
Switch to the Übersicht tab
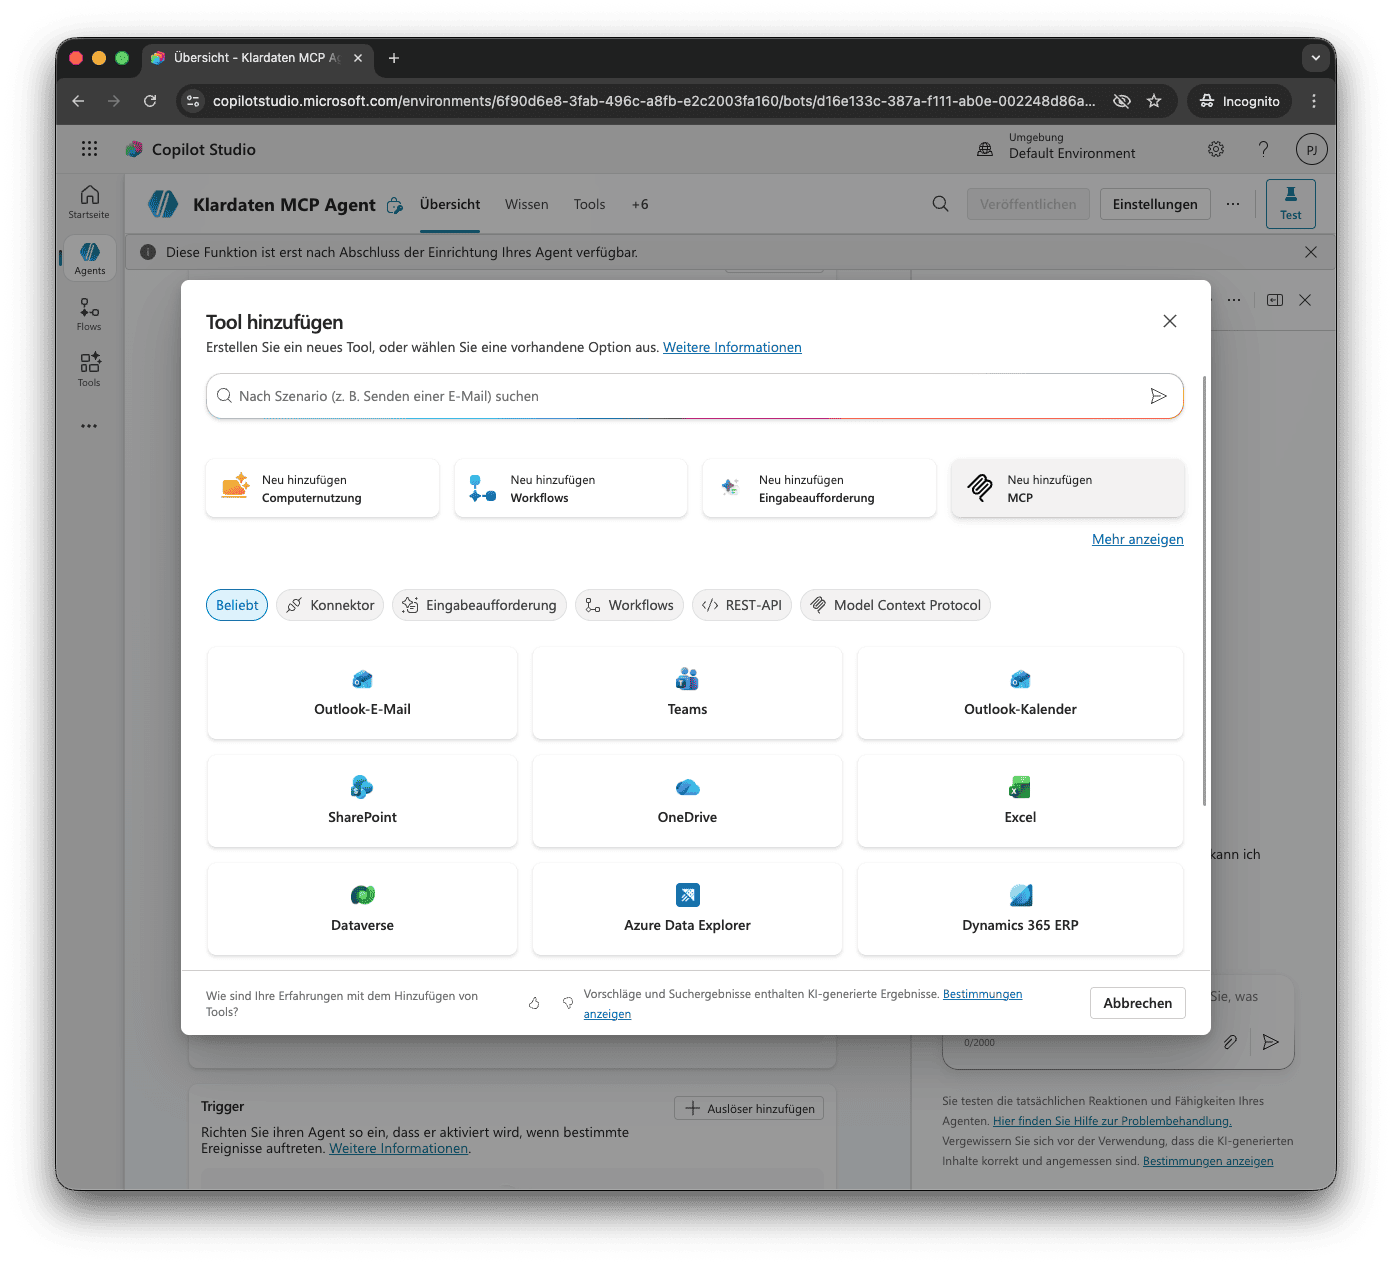pyautogui.click(x=450, y=204)
